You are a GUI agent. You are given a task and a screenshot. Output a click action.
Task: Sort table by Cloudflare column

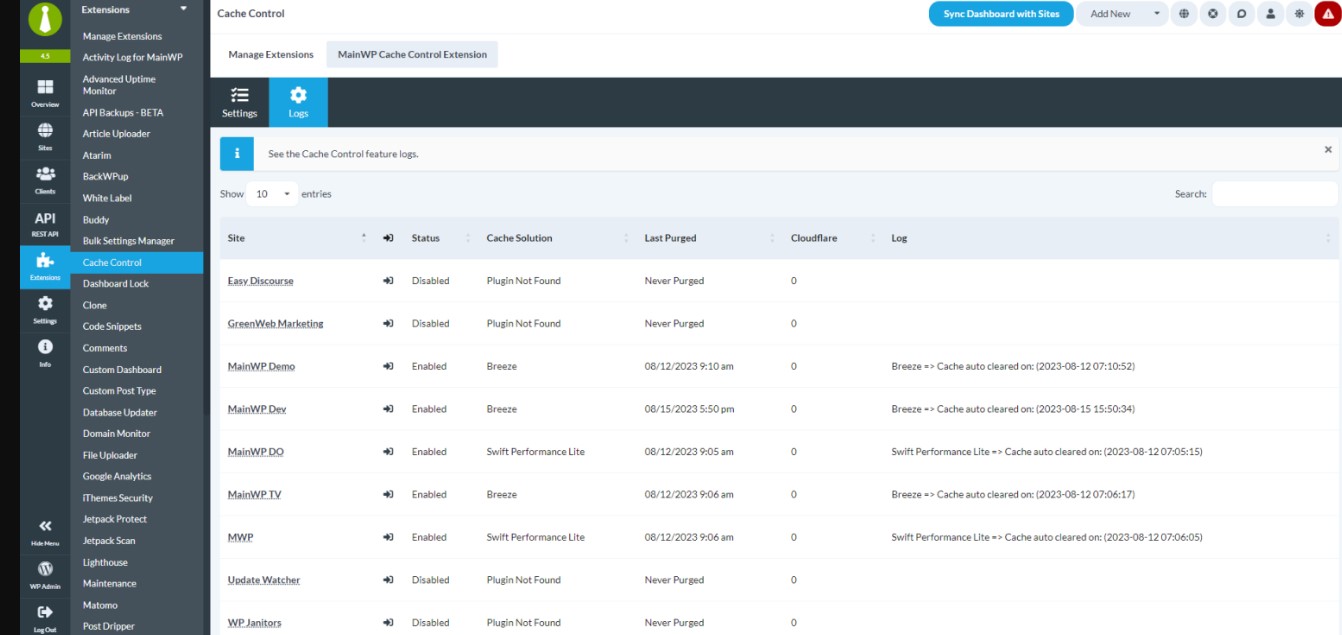point(832,238)
